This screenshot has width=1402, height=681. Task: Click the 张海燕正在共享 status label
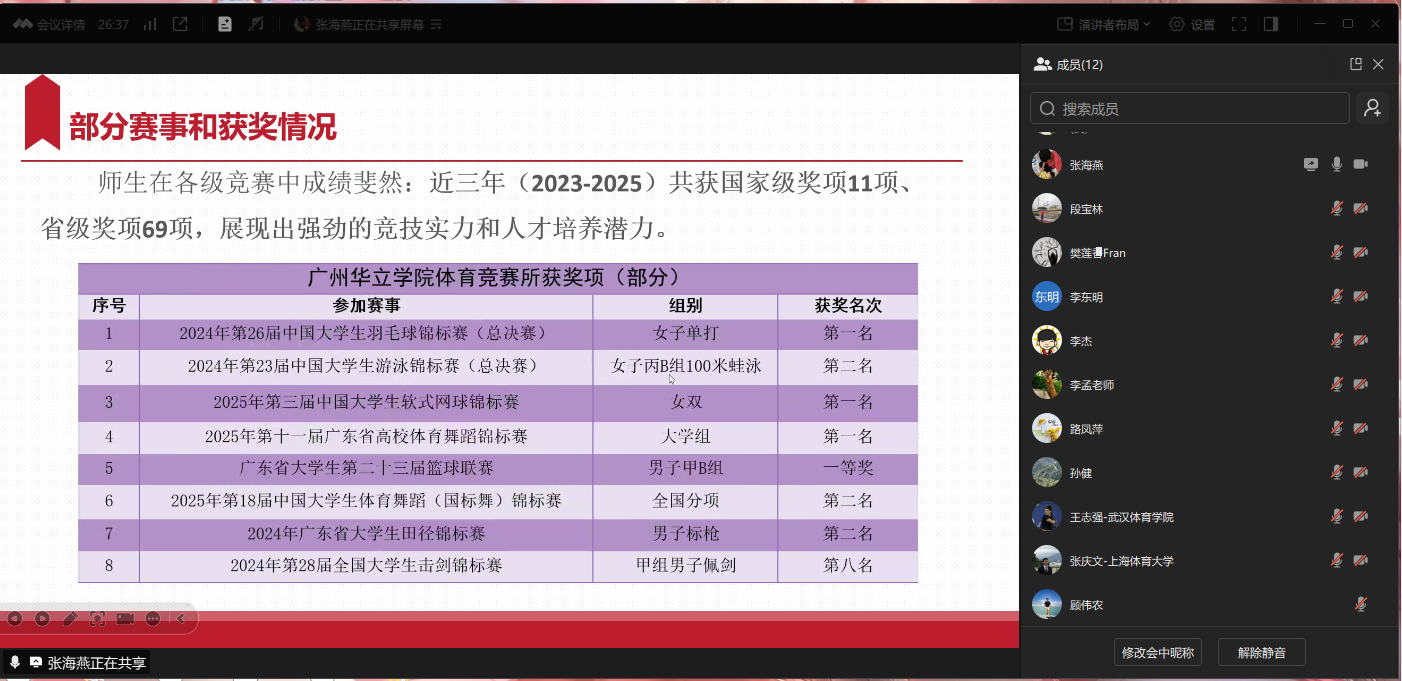[97, 662]
